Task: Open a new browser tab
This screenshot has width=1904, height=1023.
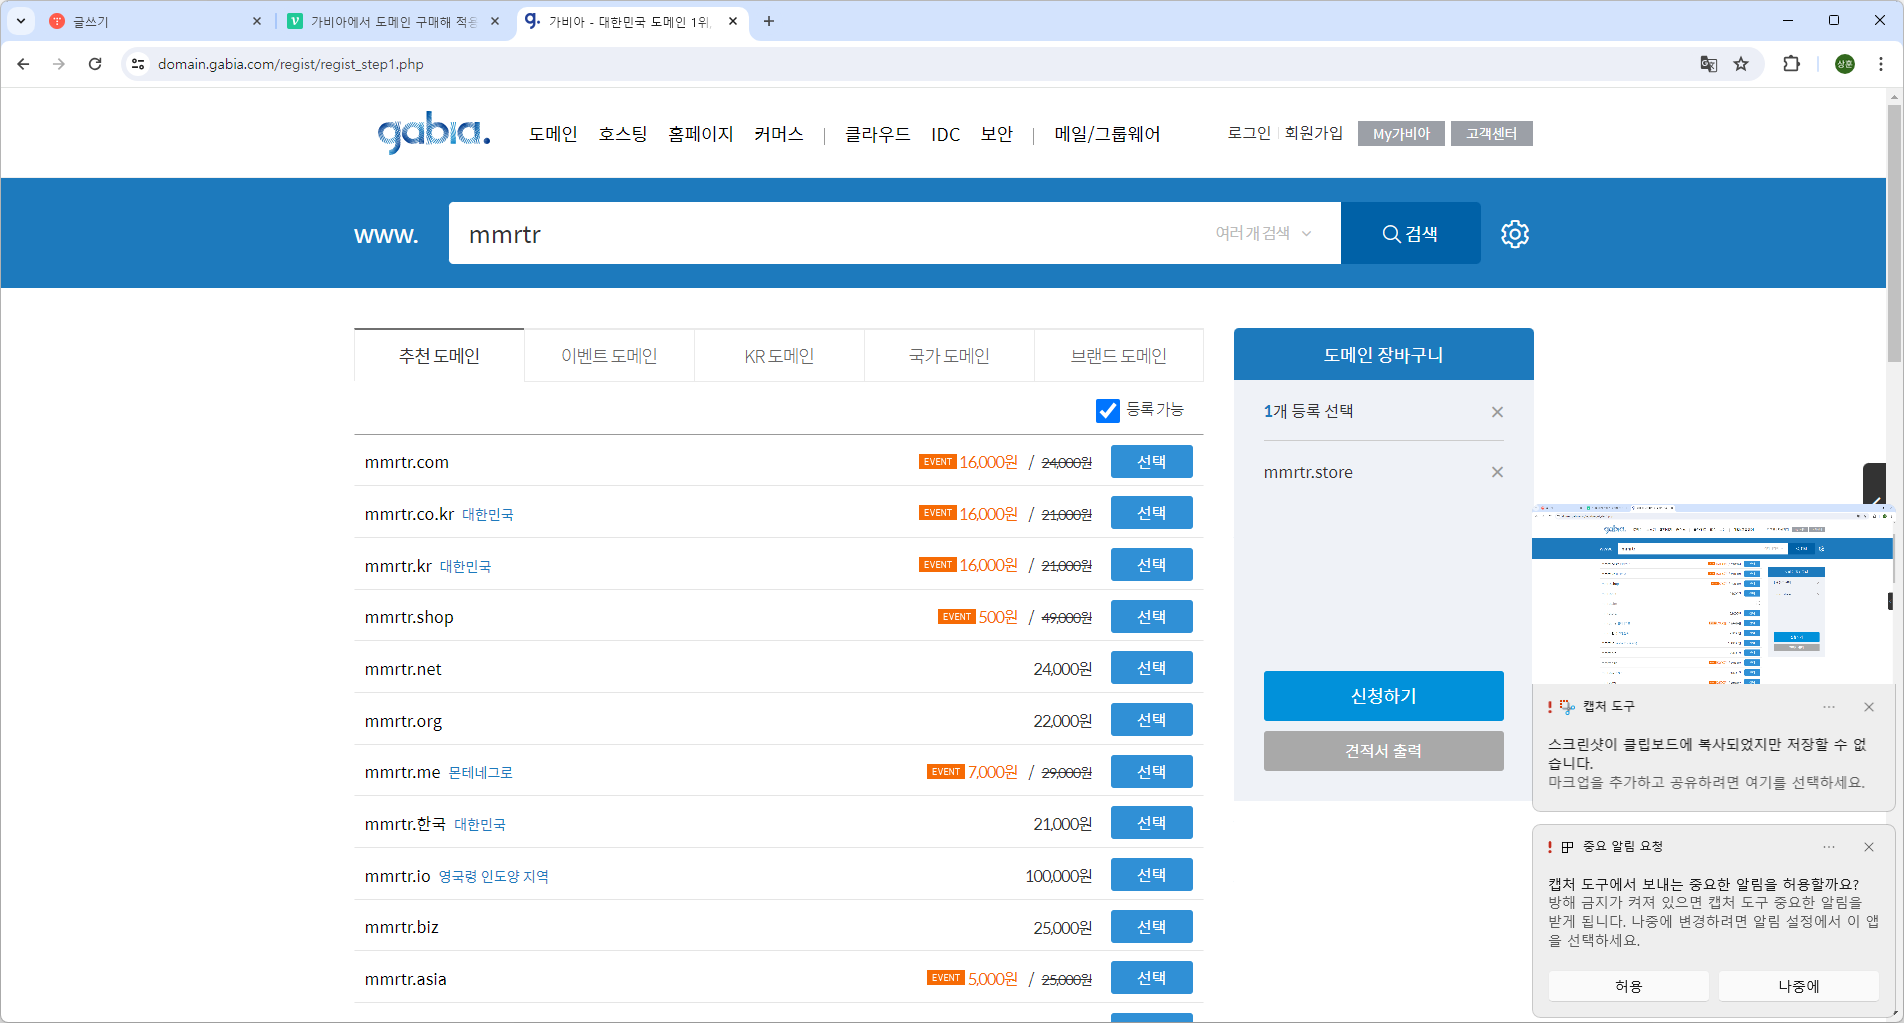Action: (x=769, y=21)
